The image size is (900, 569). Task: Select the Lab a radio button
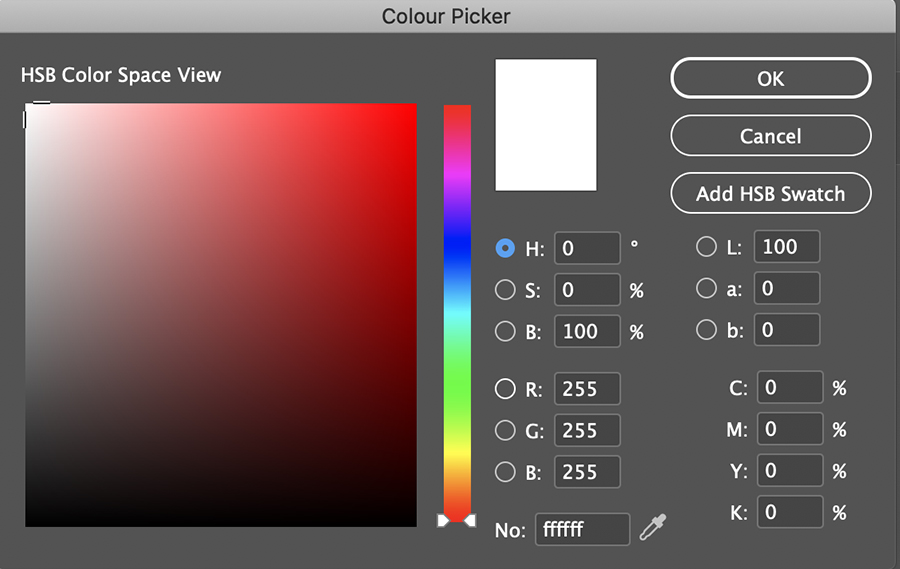pyautogui.click(x=706, y=288)
